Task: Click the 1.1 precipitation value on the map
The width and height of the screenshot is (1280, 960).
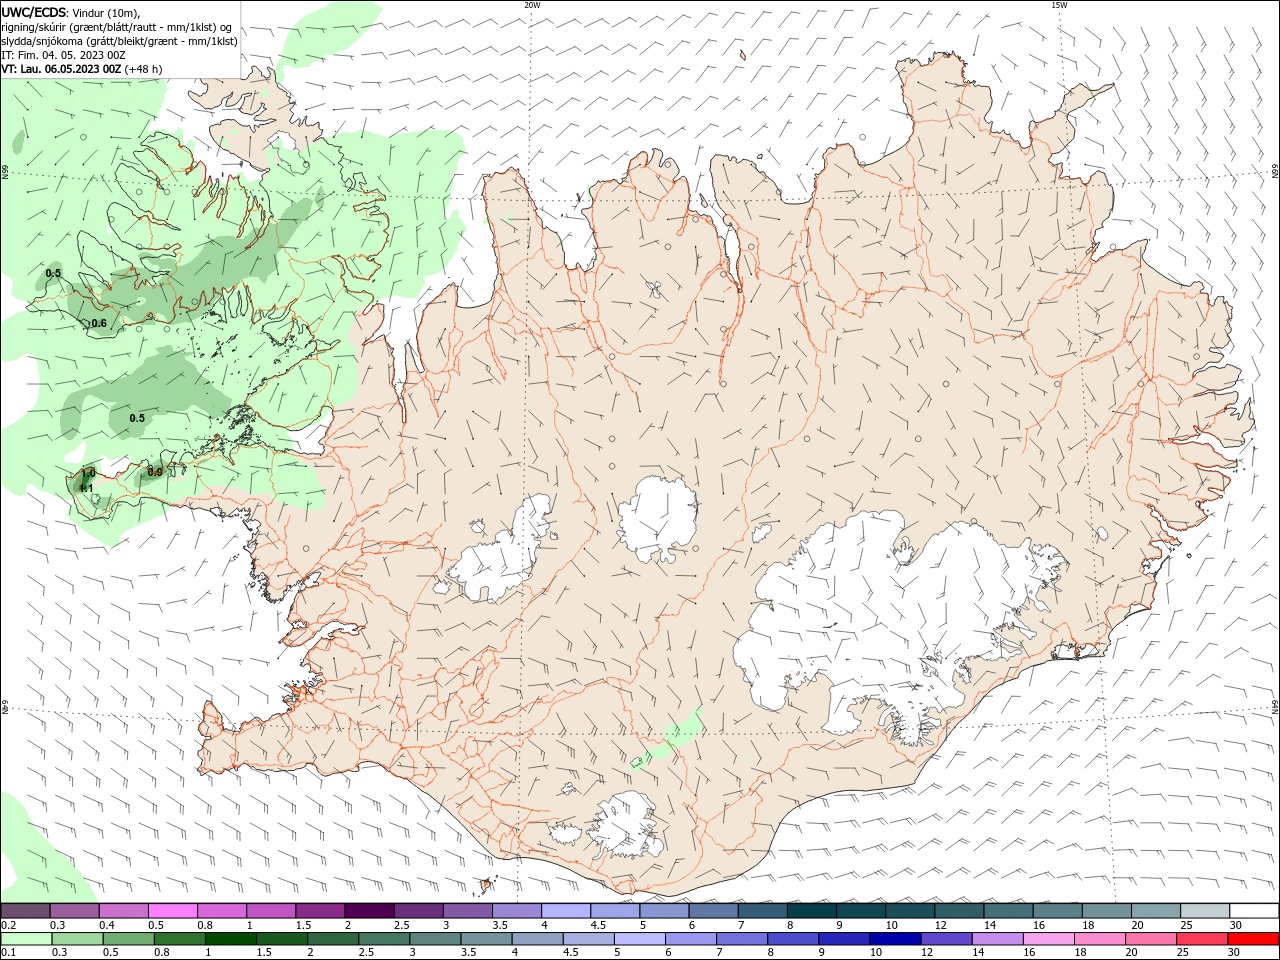Action: click(86, 488)
